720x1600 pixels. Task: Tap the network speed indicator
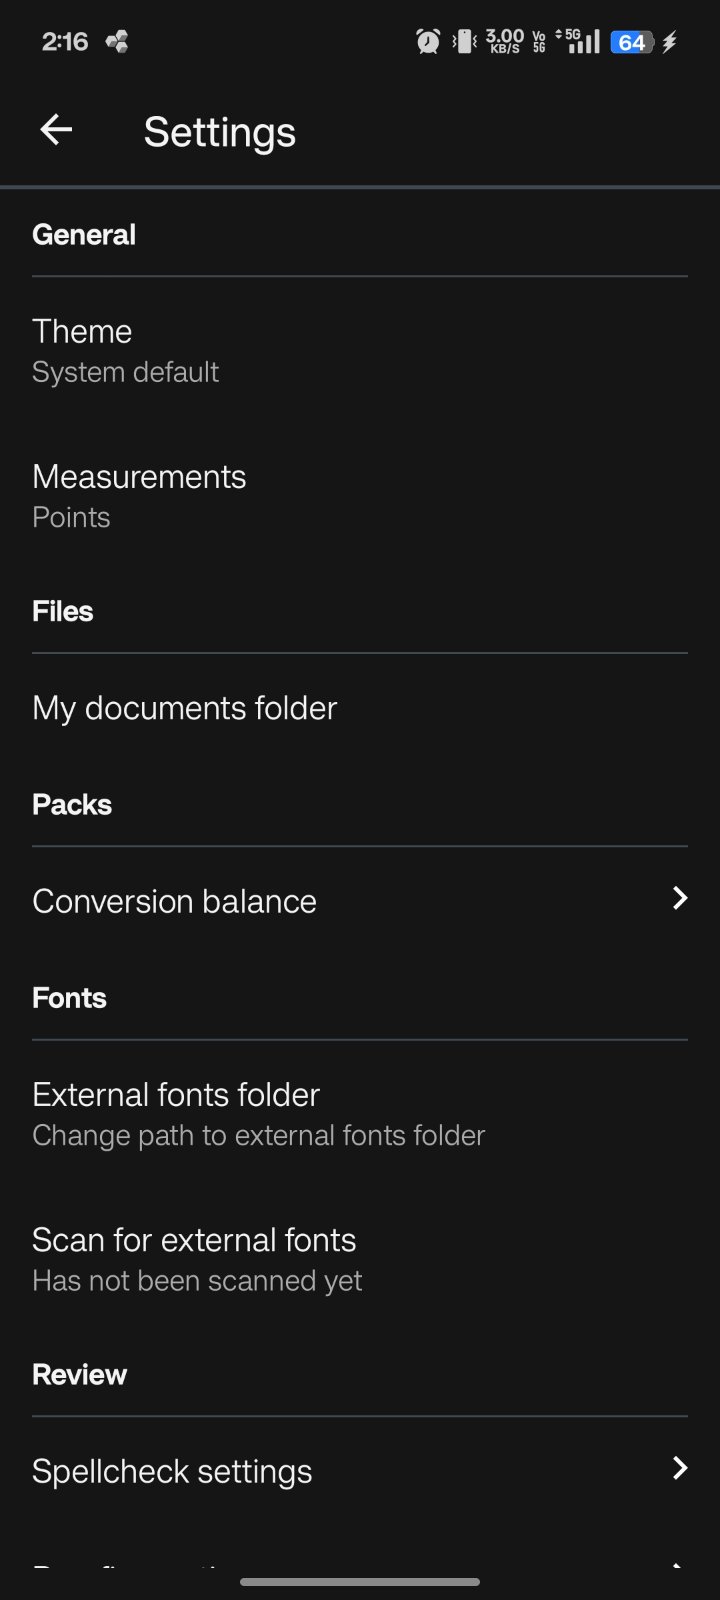(x=504, y=41)
